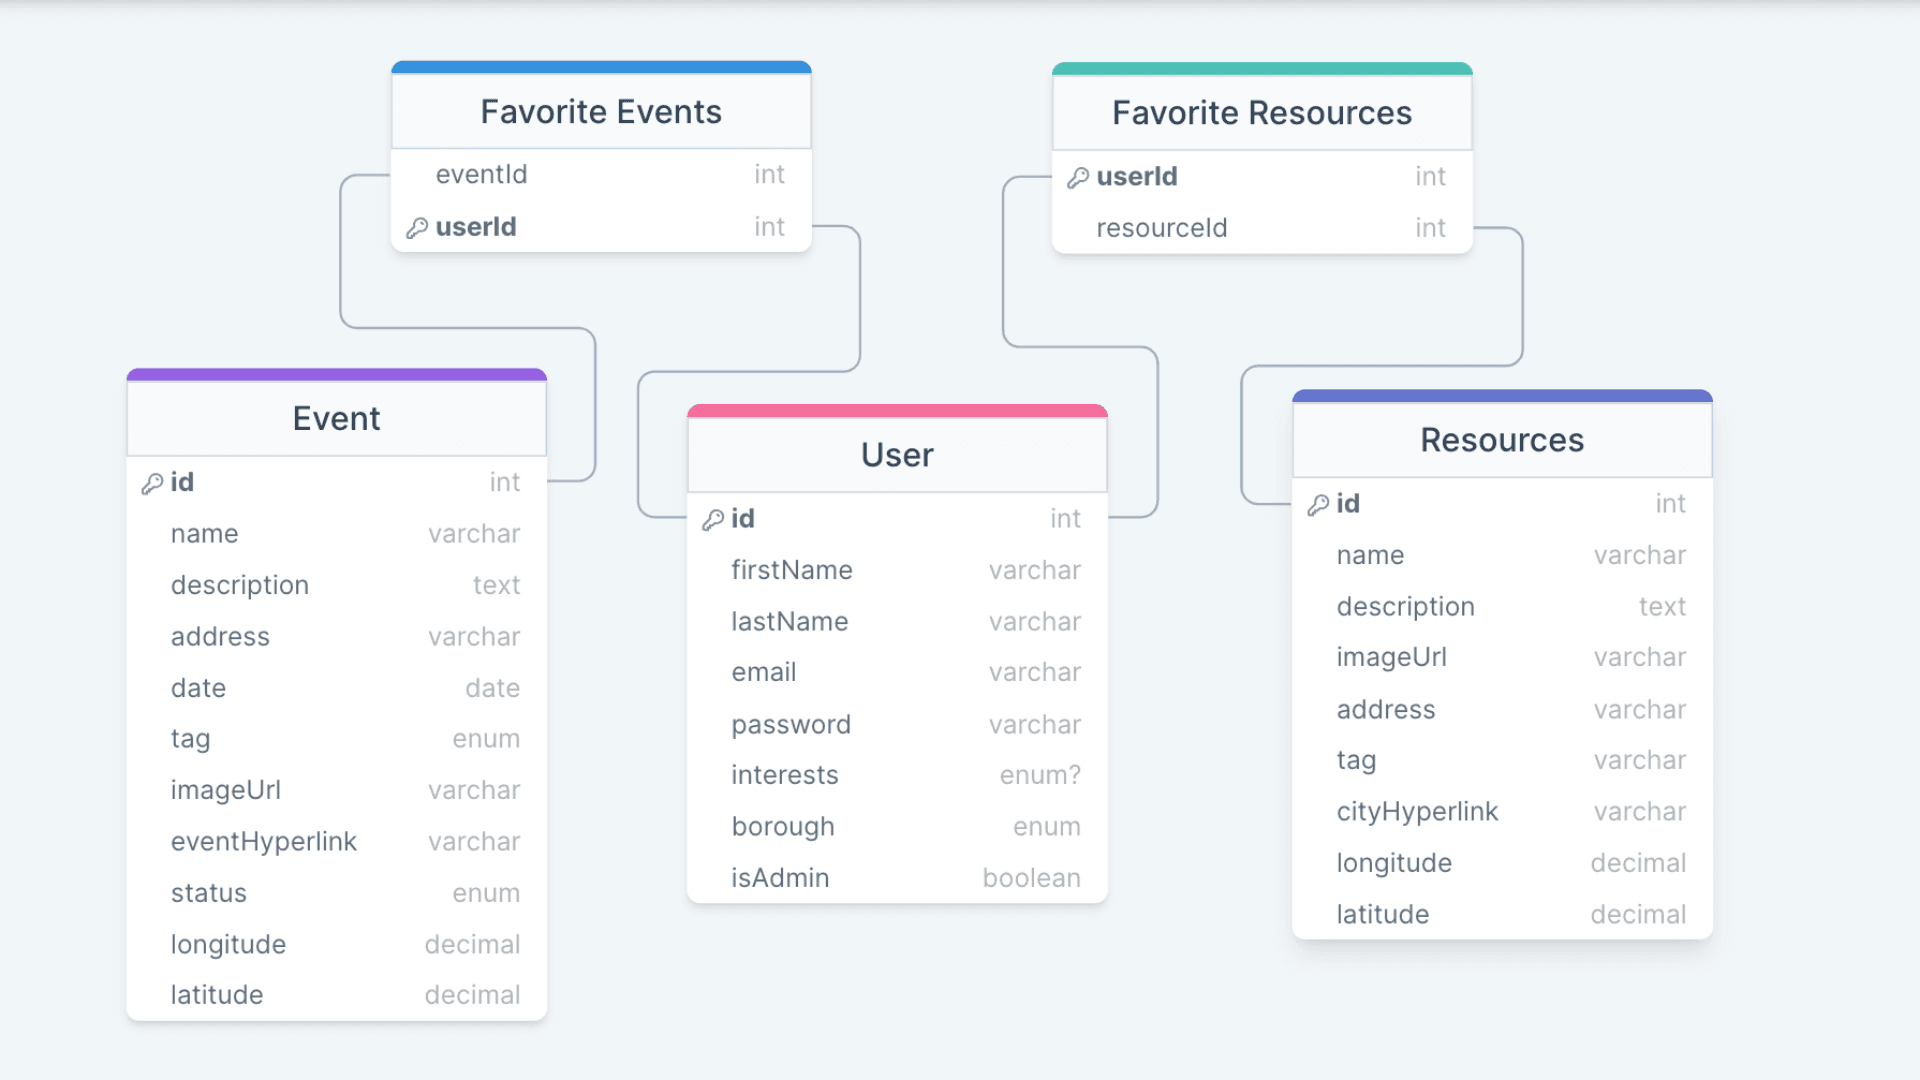Click the firstName field in User table
1920x1080 pixels.
(x=897, y=570)
